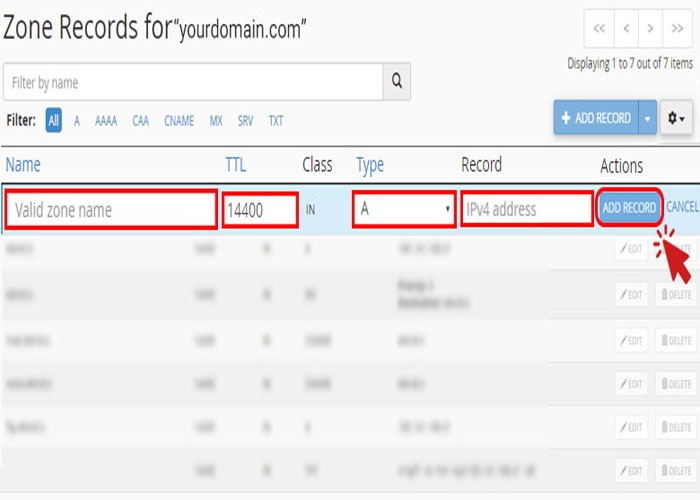Submit the inline Add Record button

click(x=629, y=208)
